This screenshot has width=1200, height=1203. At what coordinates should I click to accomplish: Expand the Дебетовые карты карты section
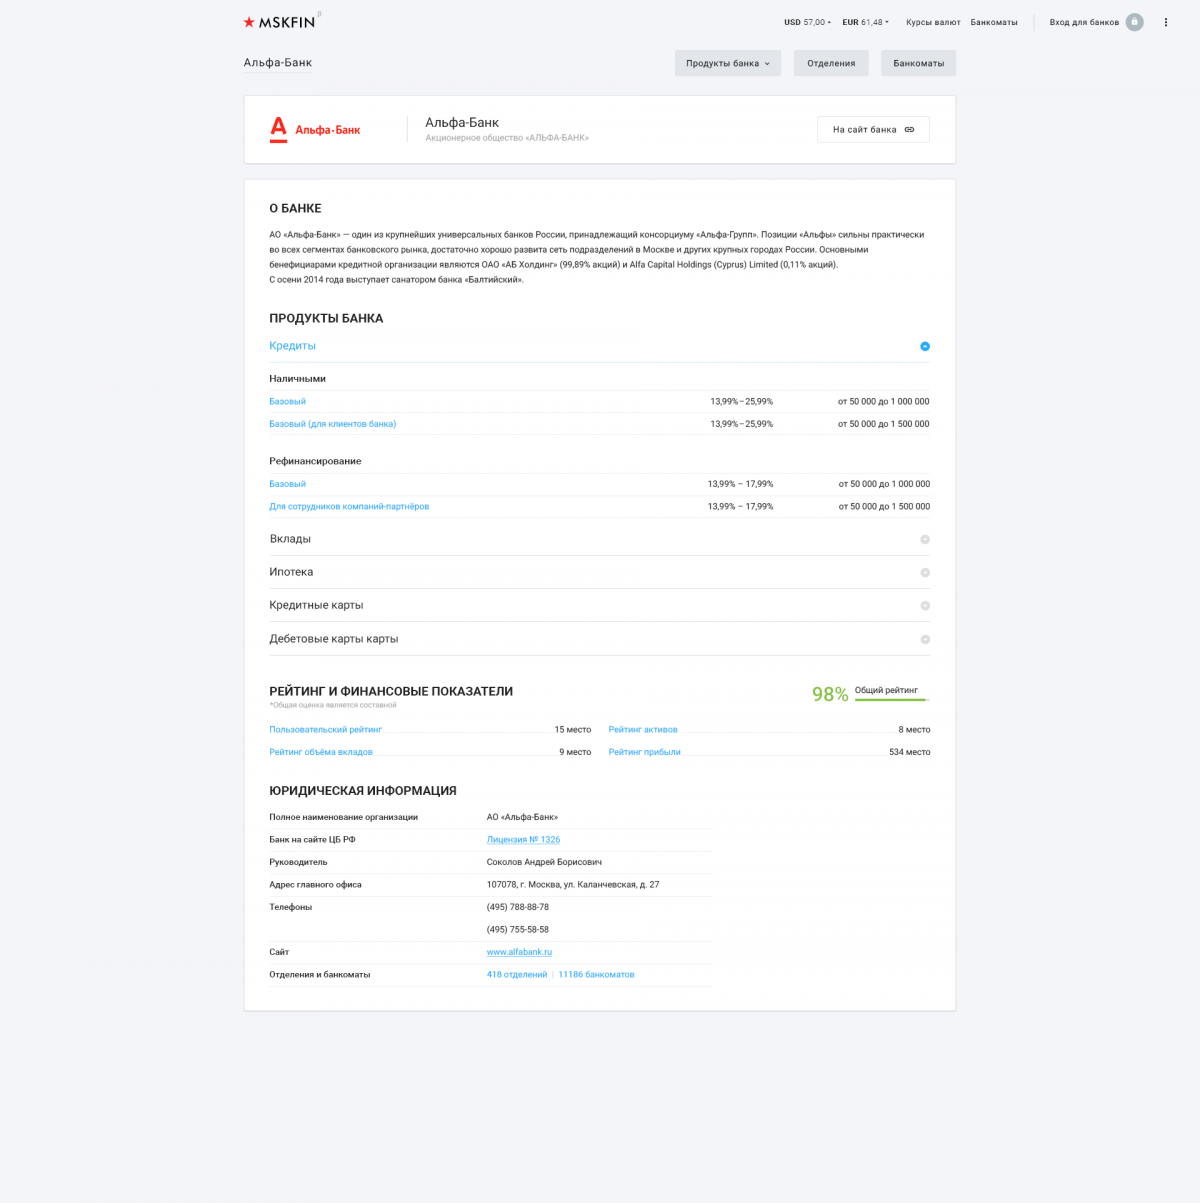click(x=600, y=639)
